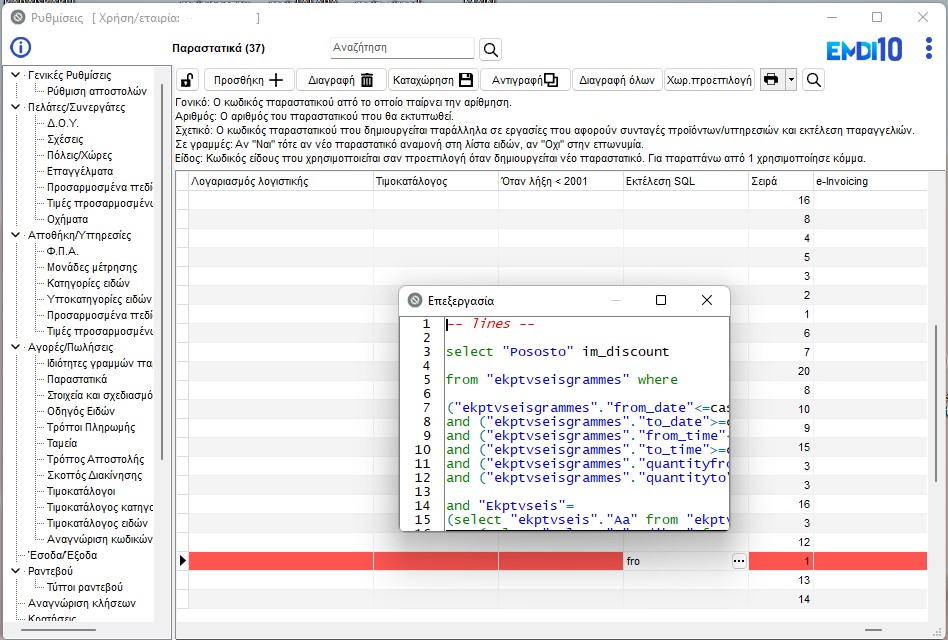948x640 pixels.
Task: Select Δ.Ο.Υ. in the settings tree
Action: coord(63,123)
